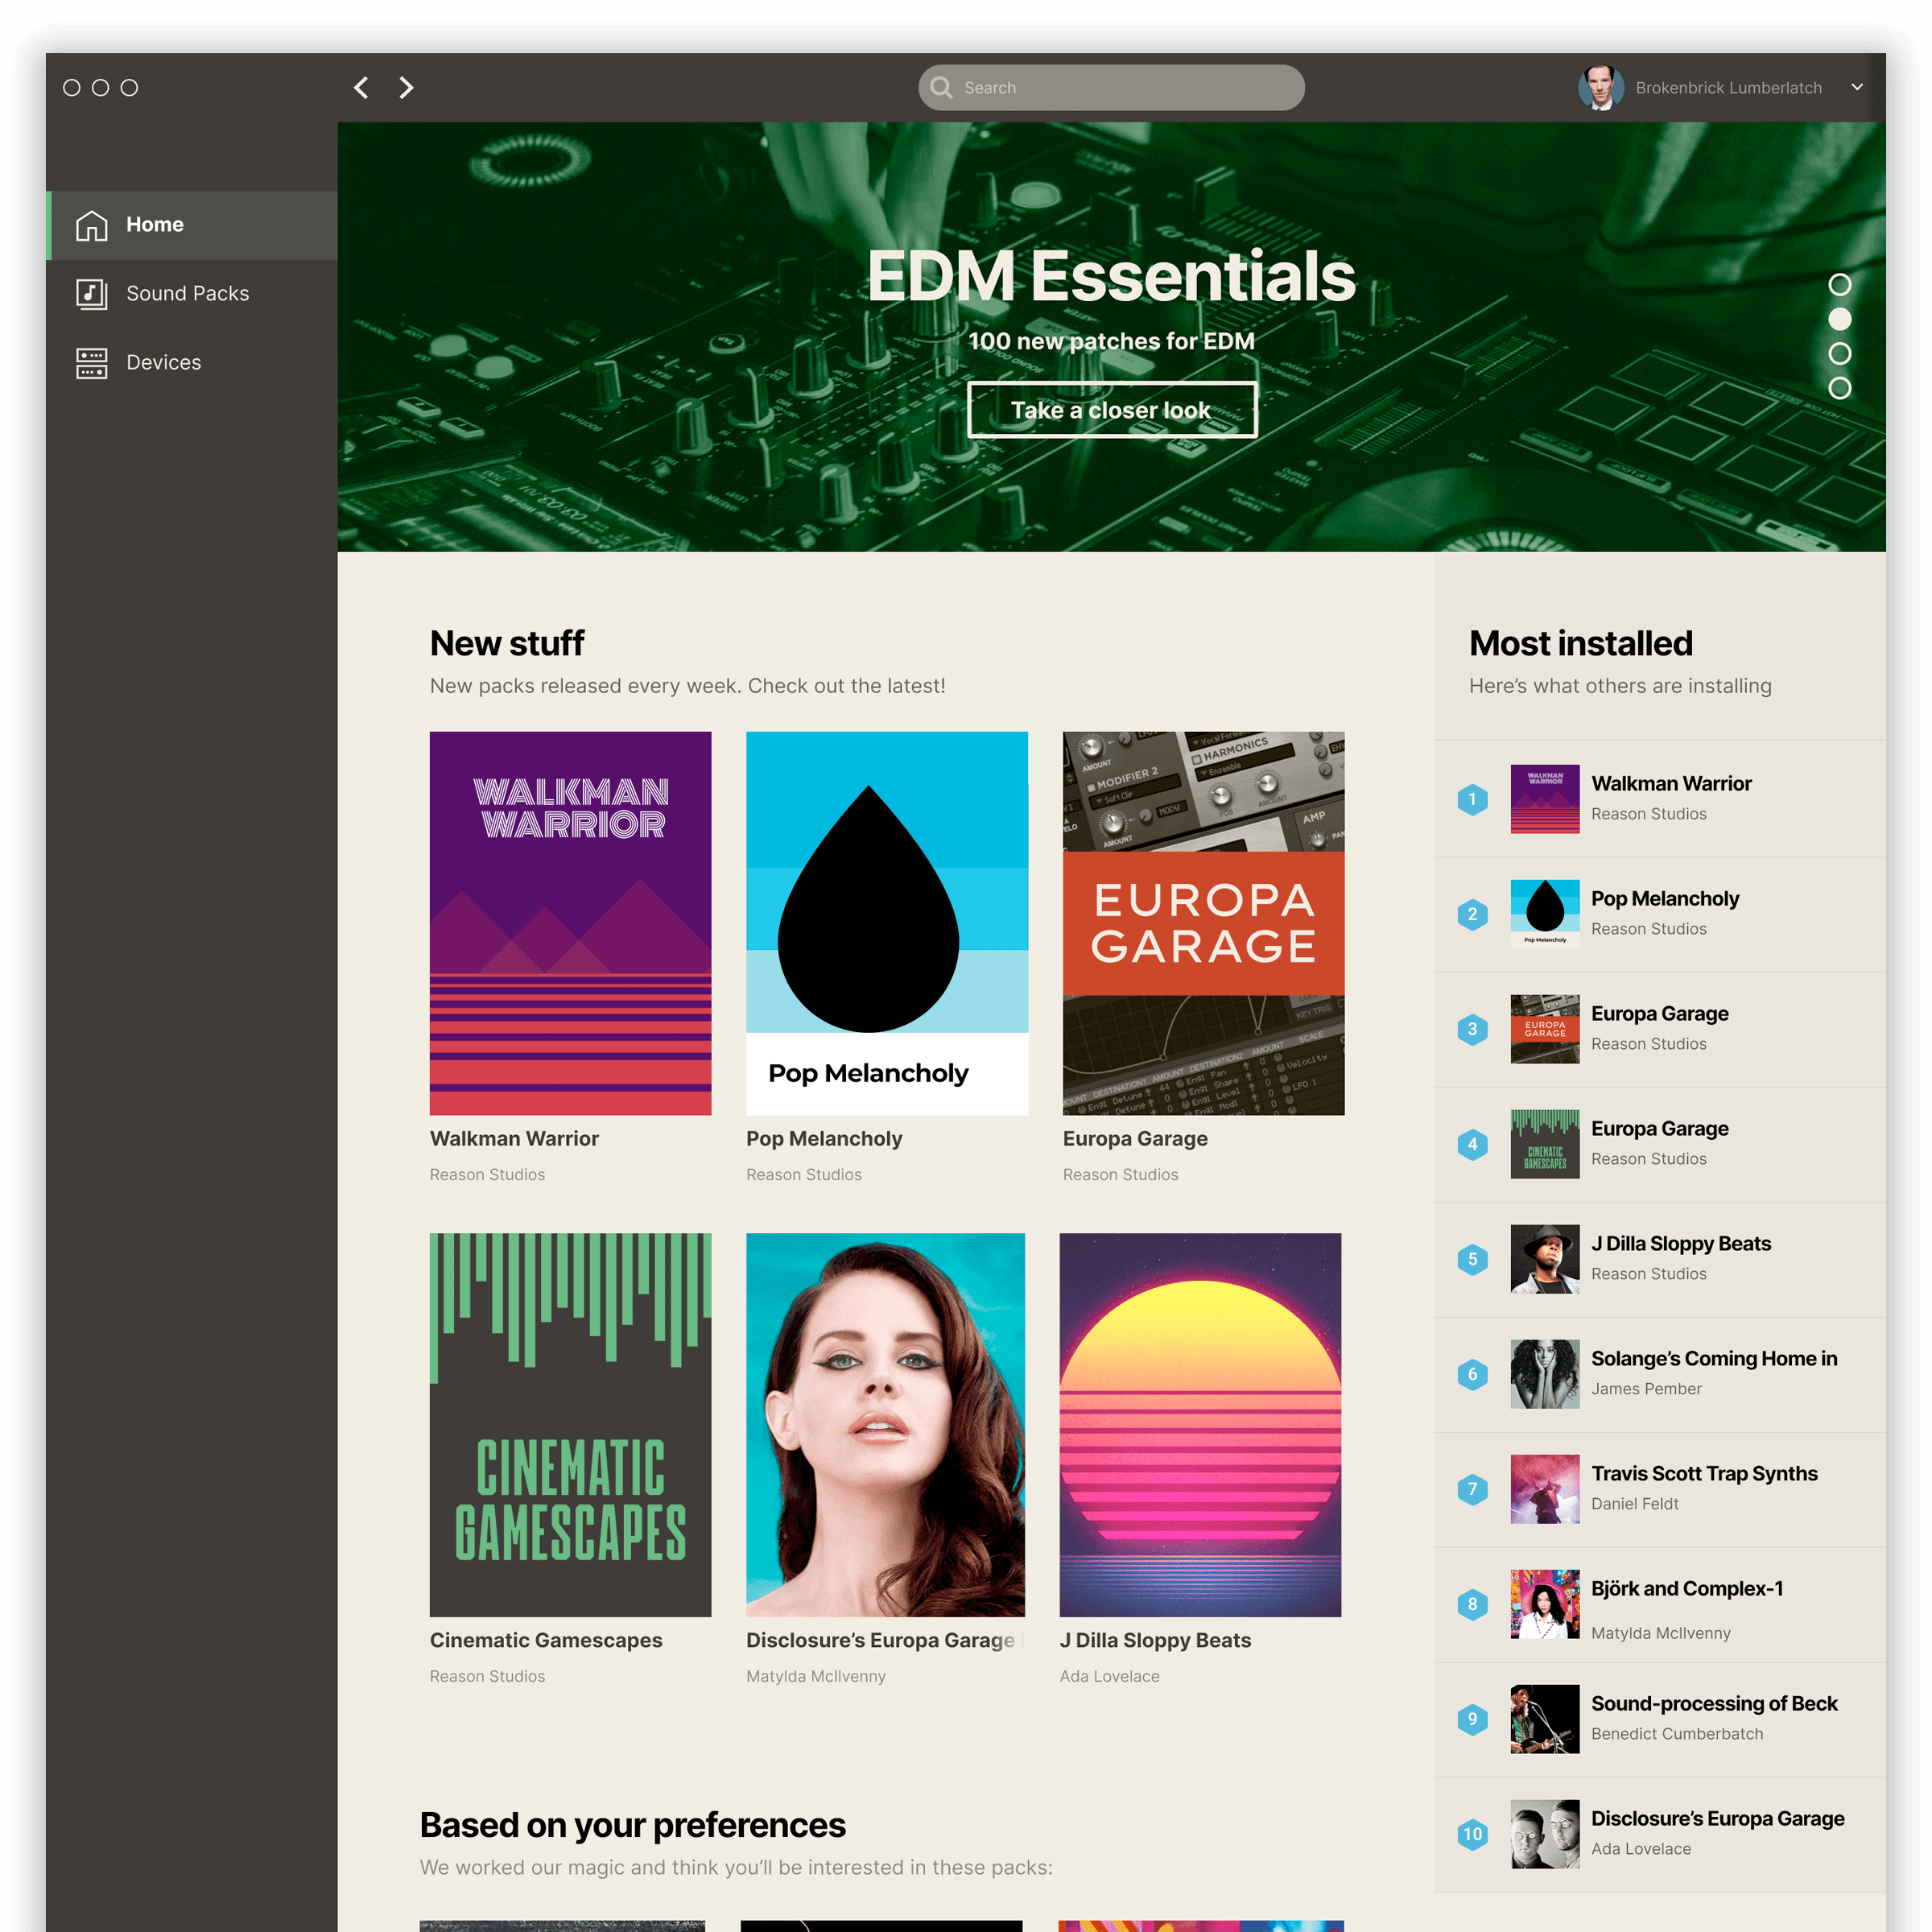
Task: Click the search magnifier icon
Action: [x=941, y=88]
